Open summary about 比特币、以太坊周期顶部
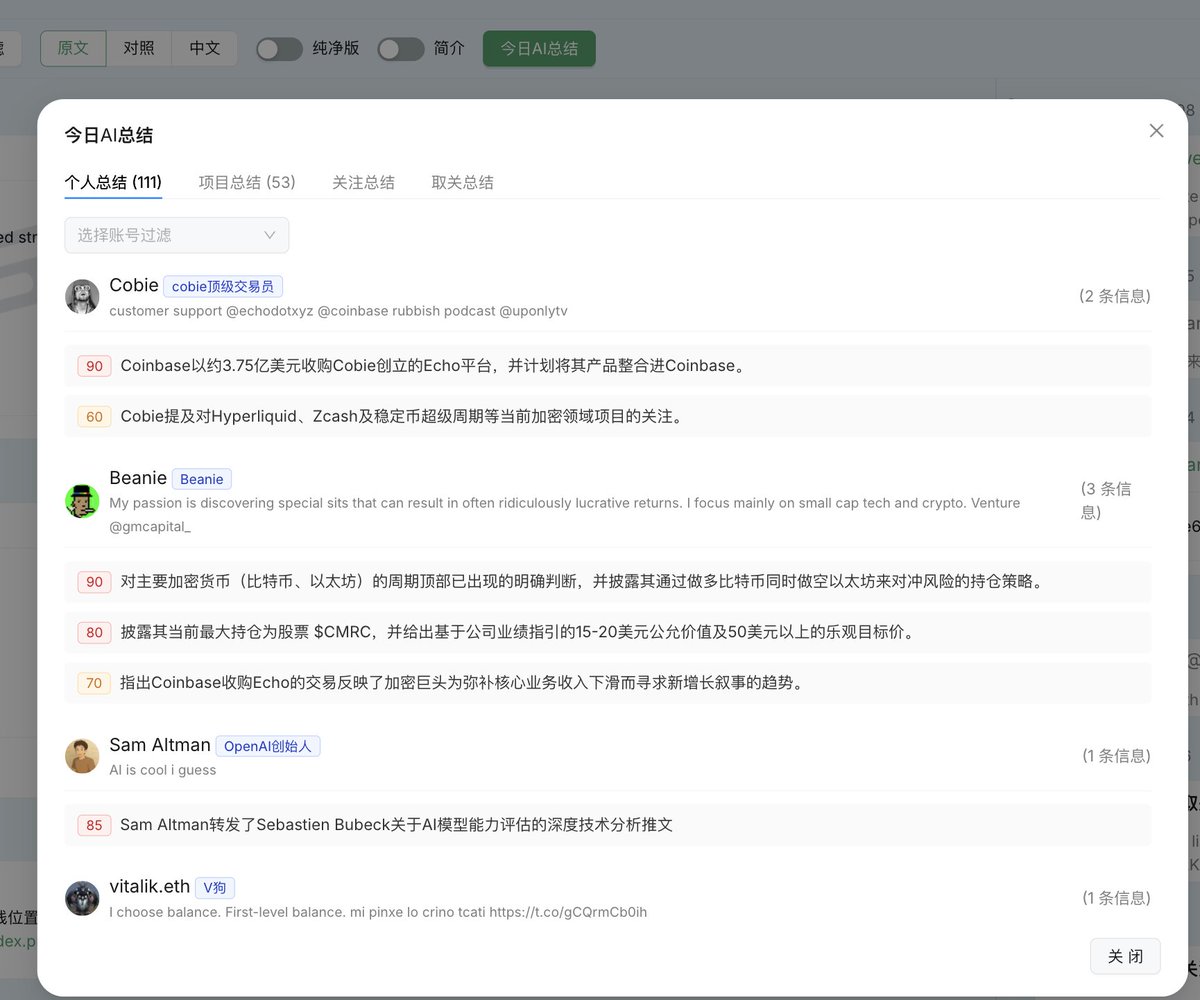This screenshot has width=1200, height=1000. click(x=608, y=581)
